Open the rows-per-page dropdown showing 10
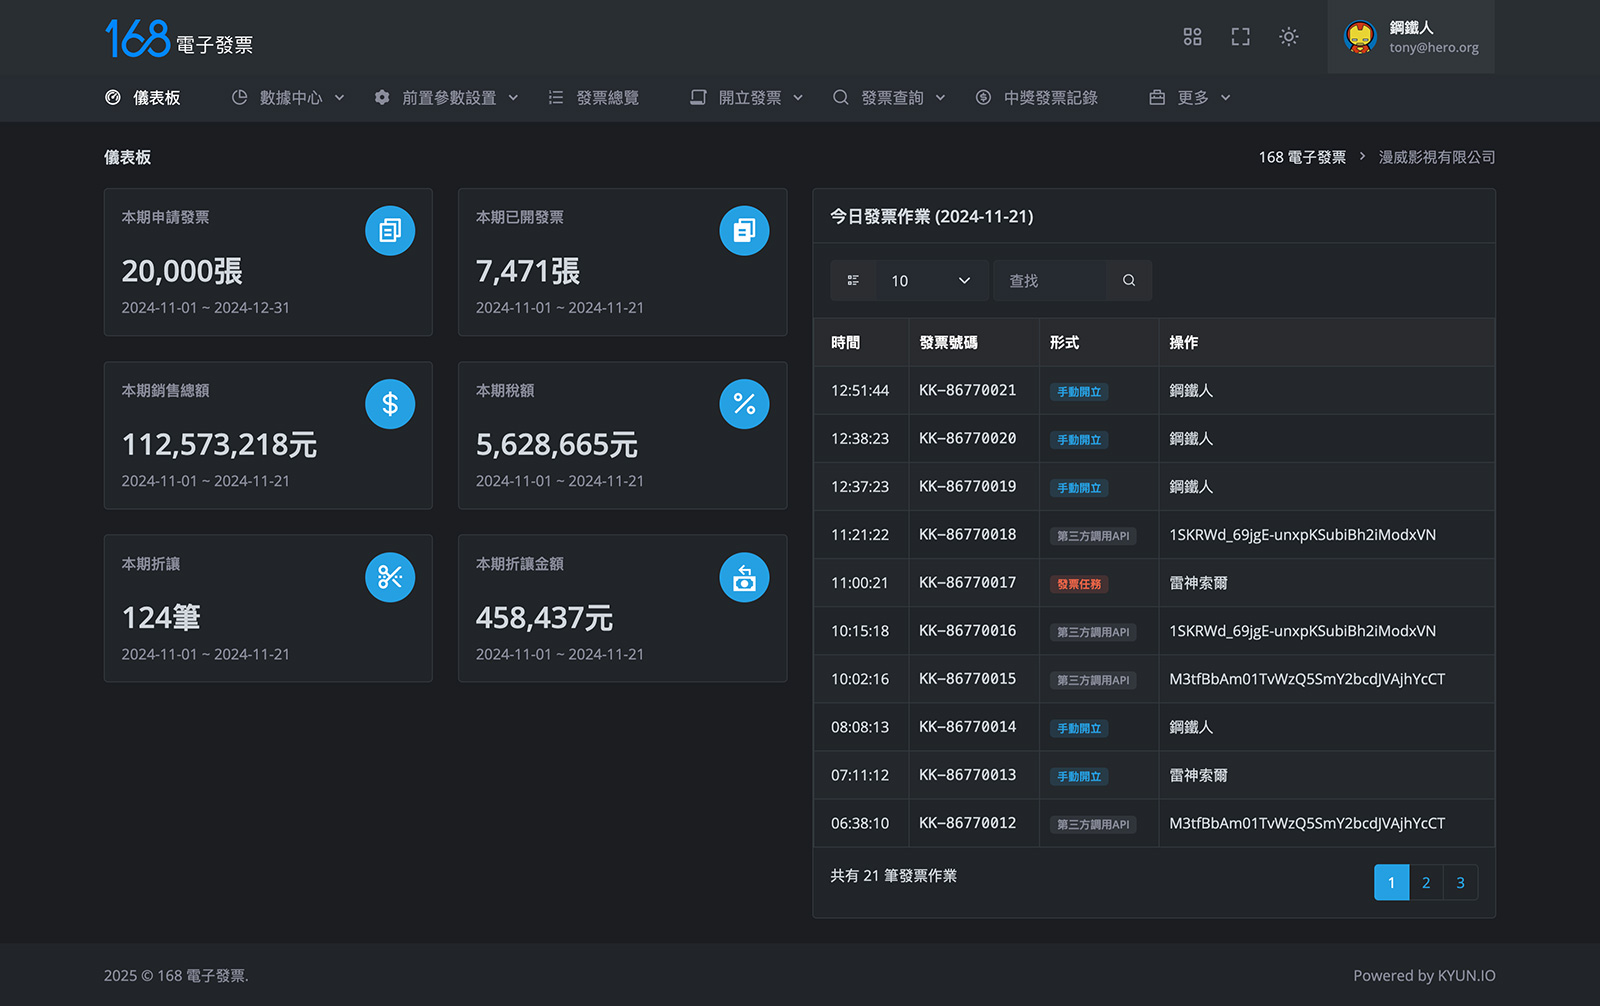1600x1006 pixels. [x=931, y=281]
